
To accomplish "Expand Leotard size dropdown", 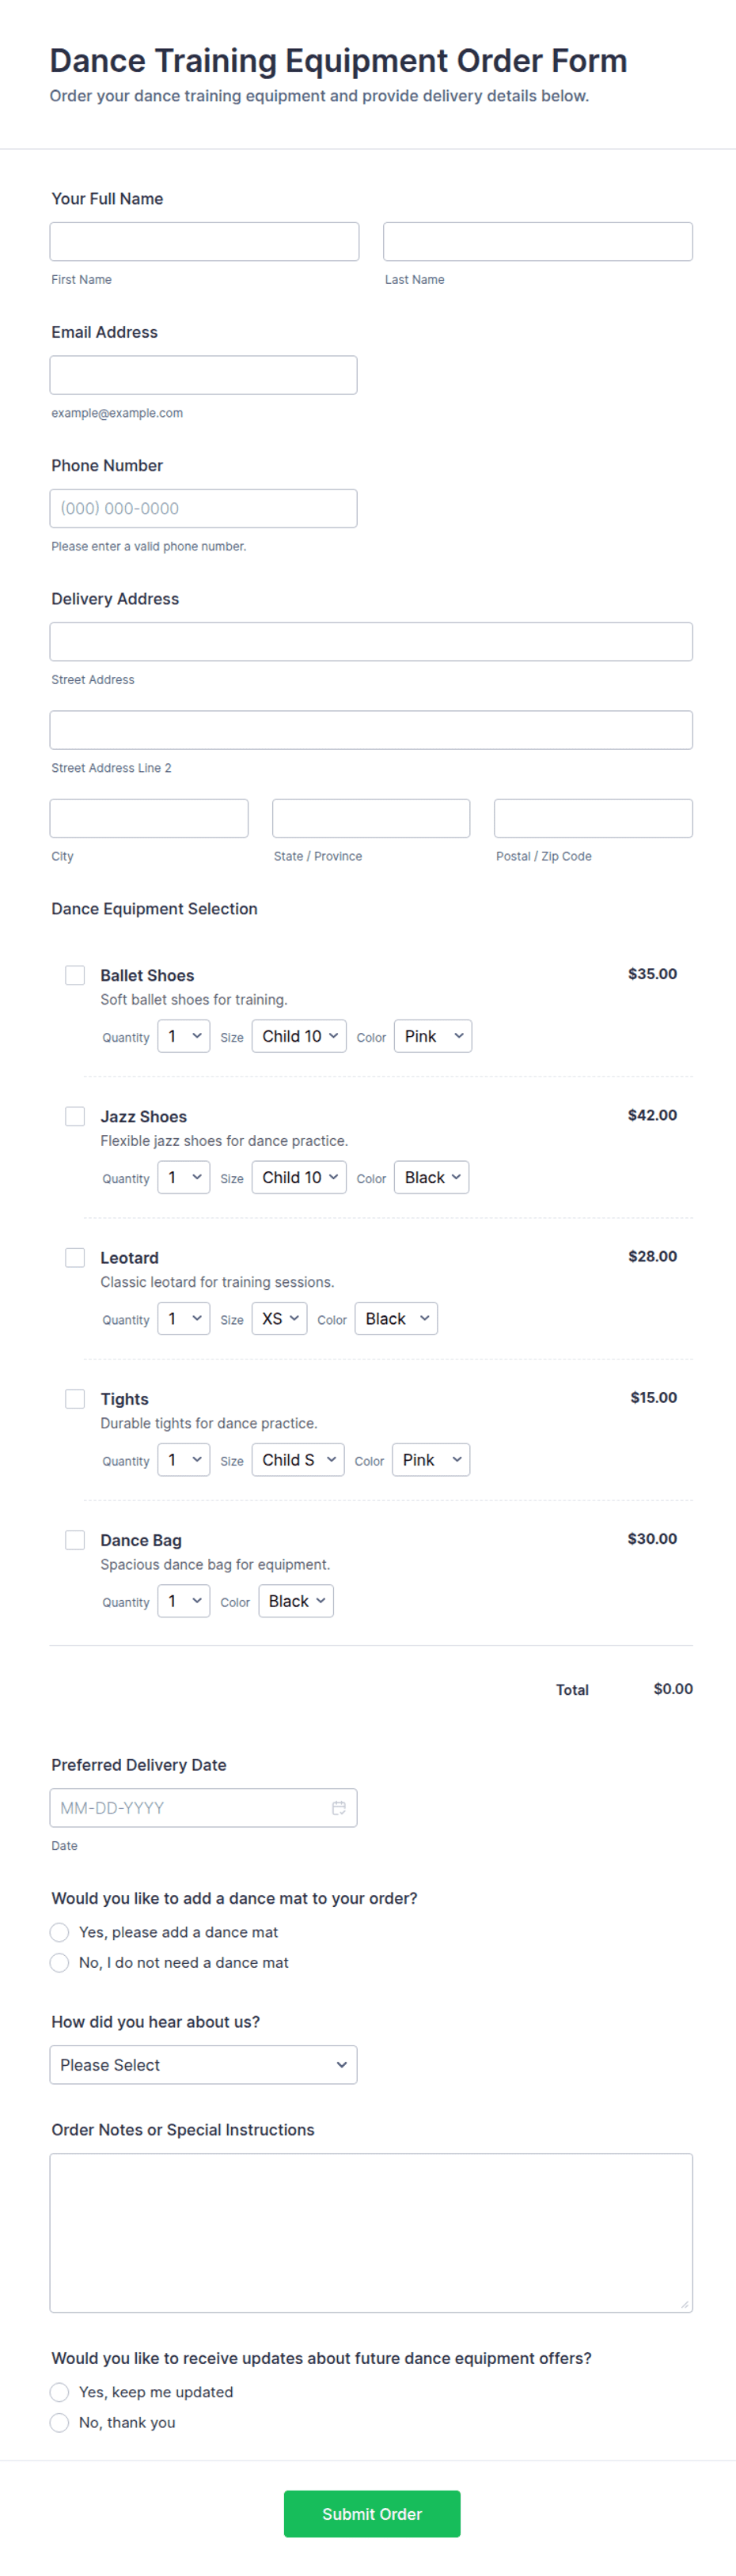I will pyautogui.click(x=279, y=1319).
